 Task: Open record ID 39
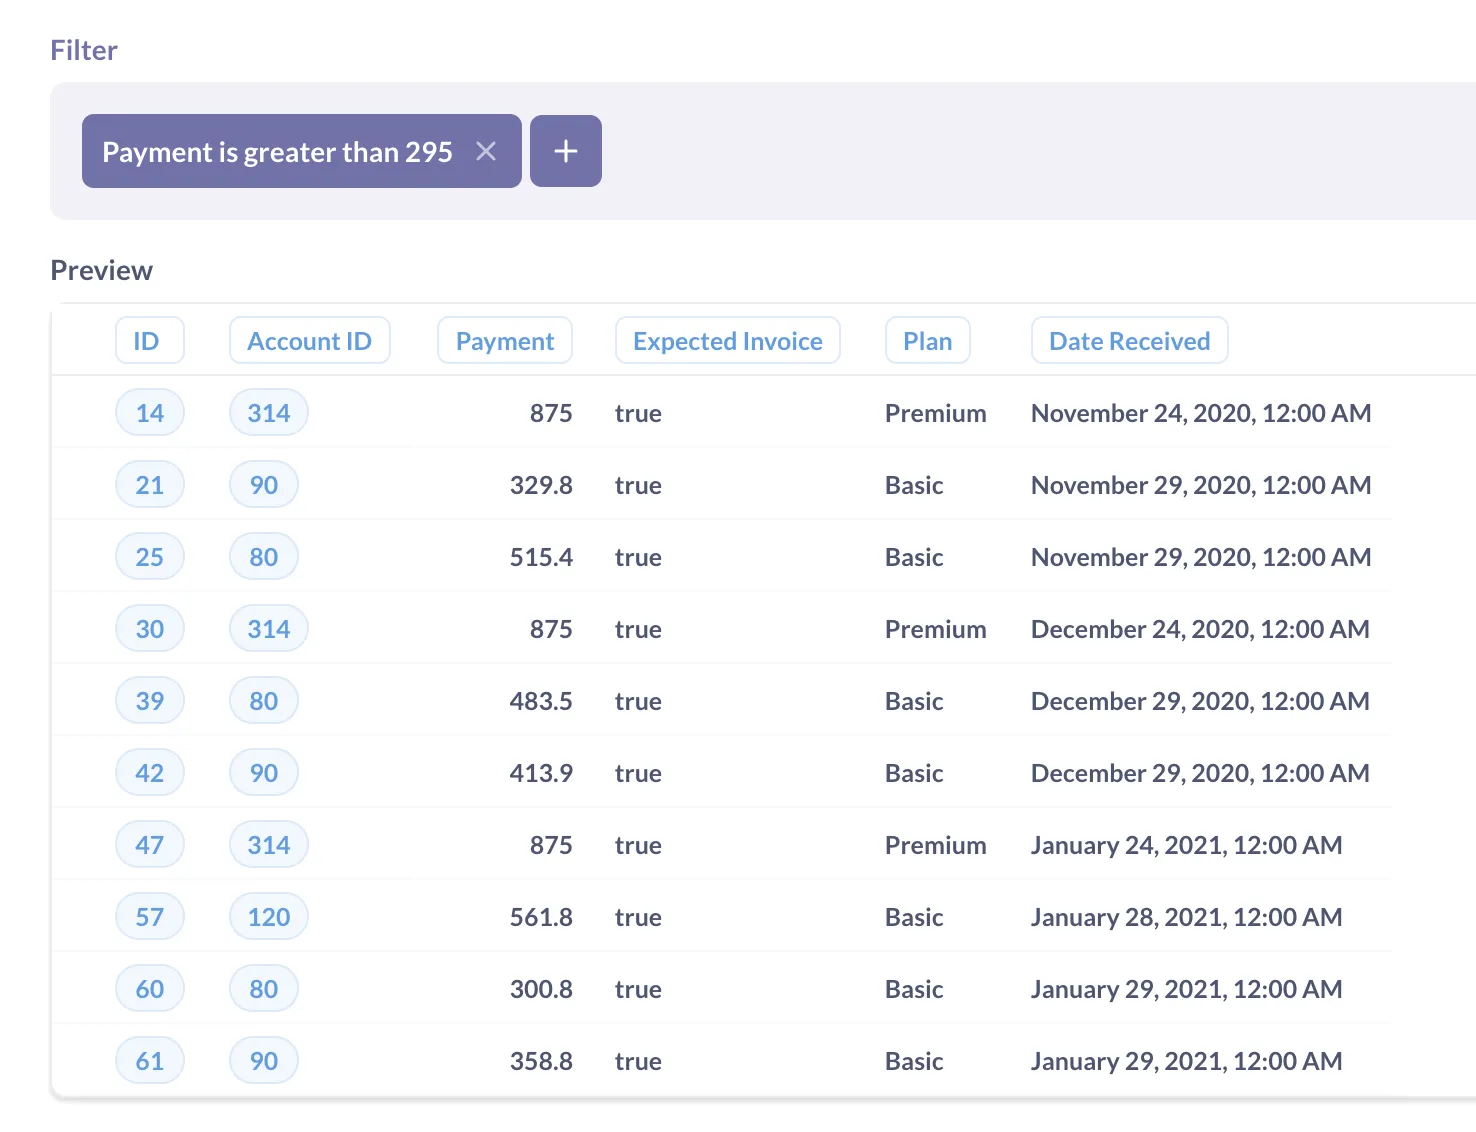[x=150, y=701]
